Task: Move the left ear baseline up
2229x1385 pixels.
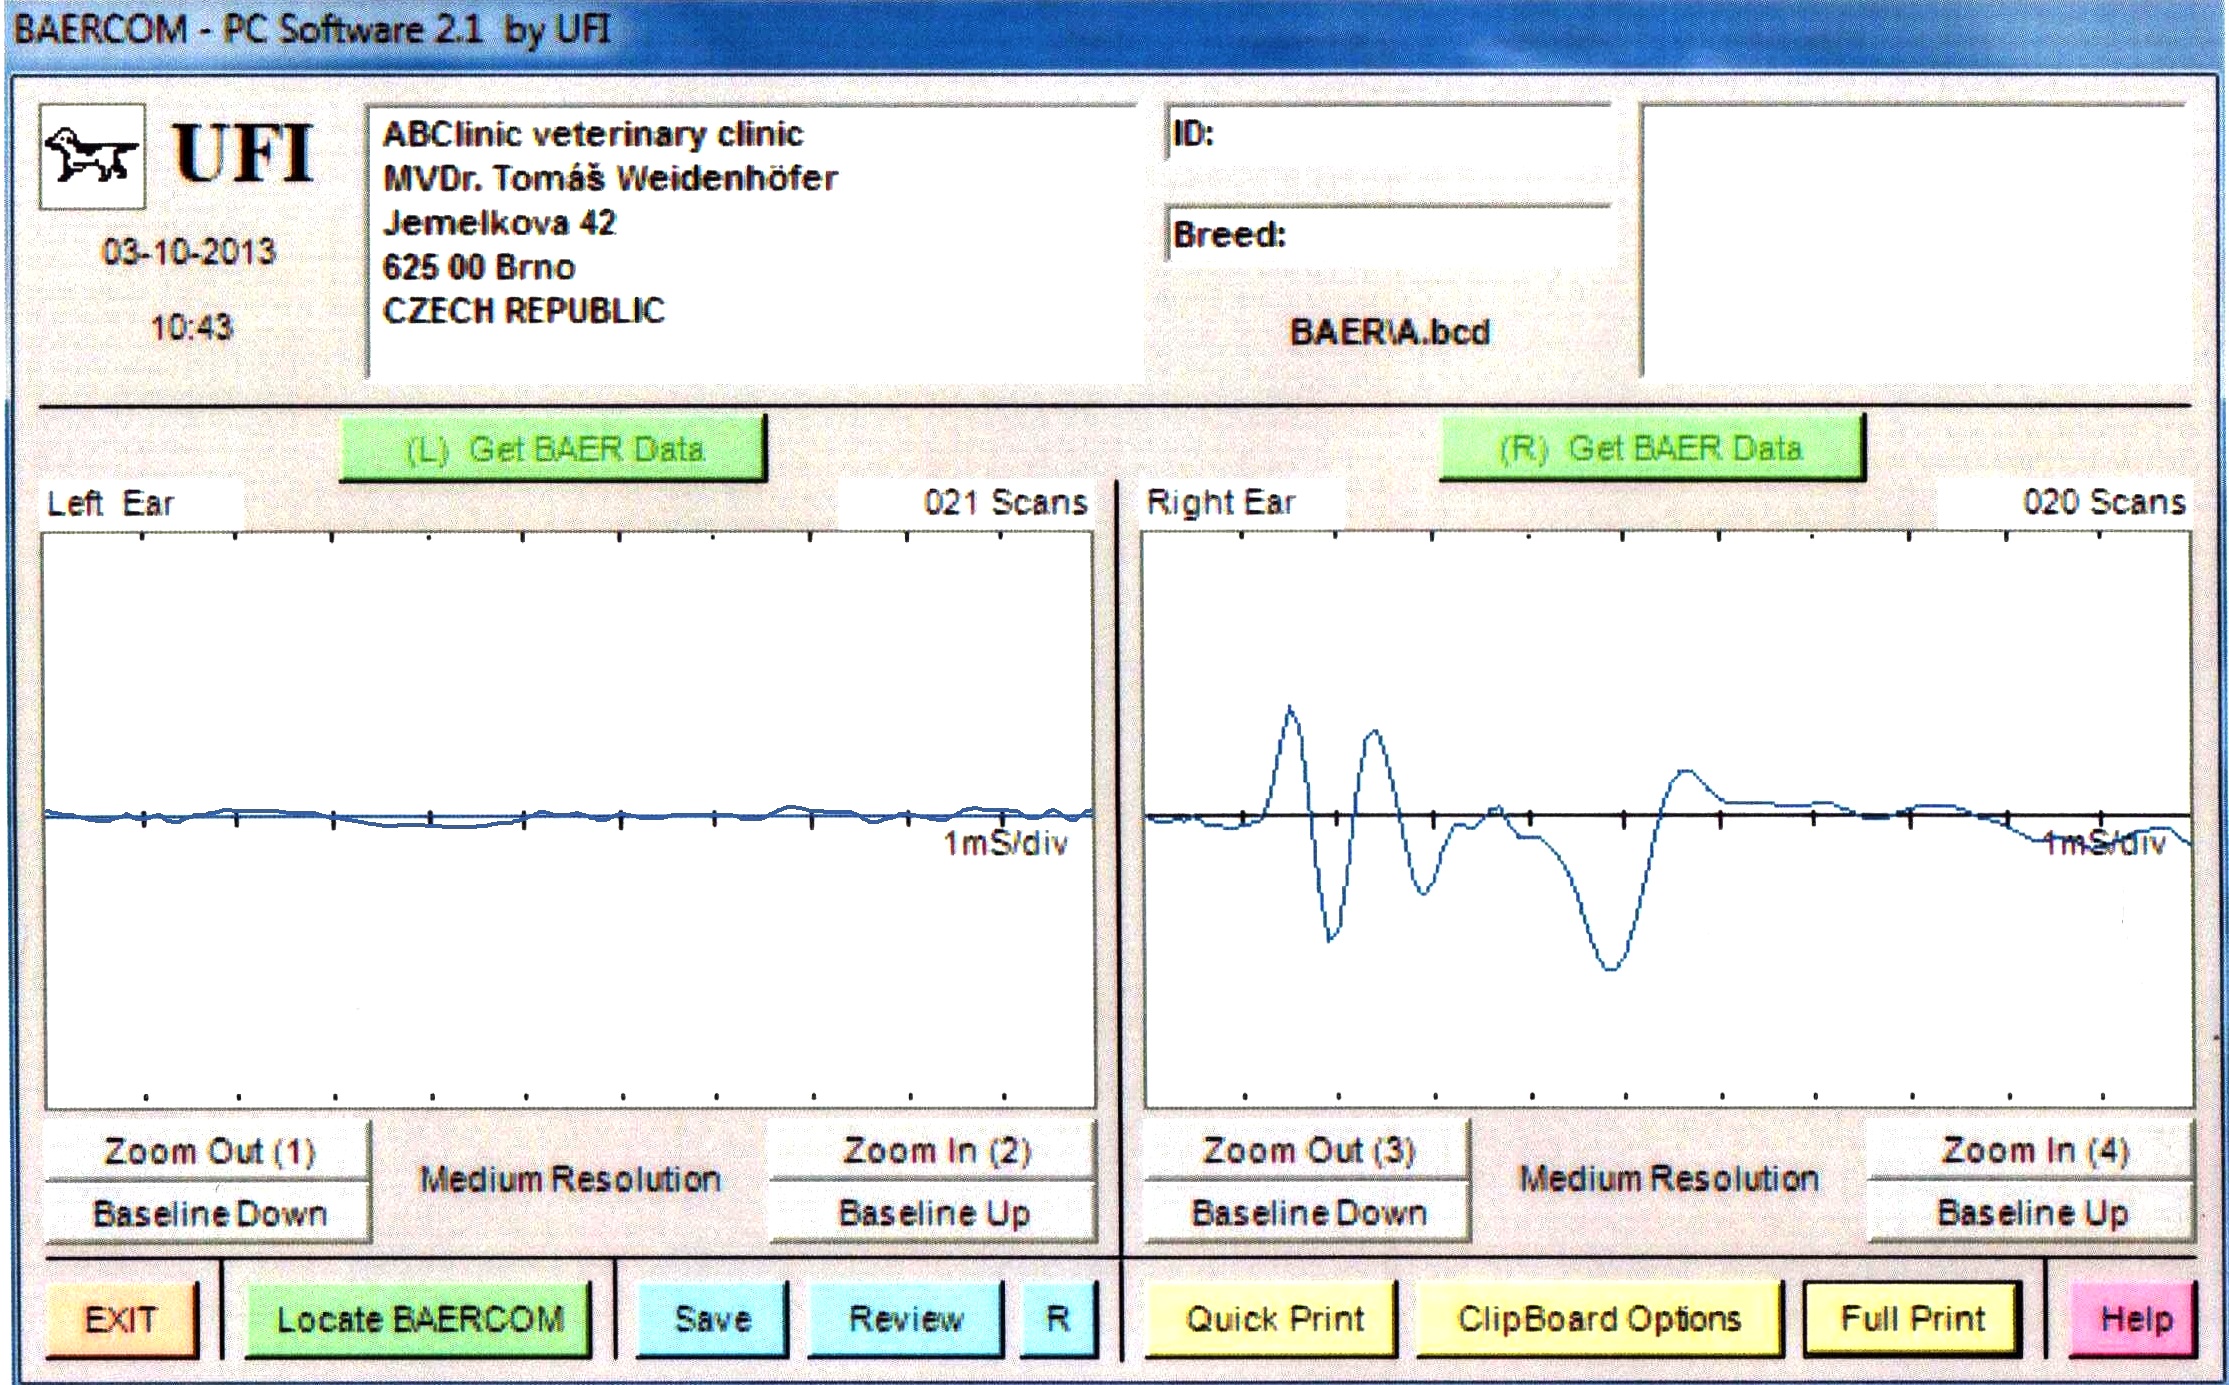Action: point(934,1213)
